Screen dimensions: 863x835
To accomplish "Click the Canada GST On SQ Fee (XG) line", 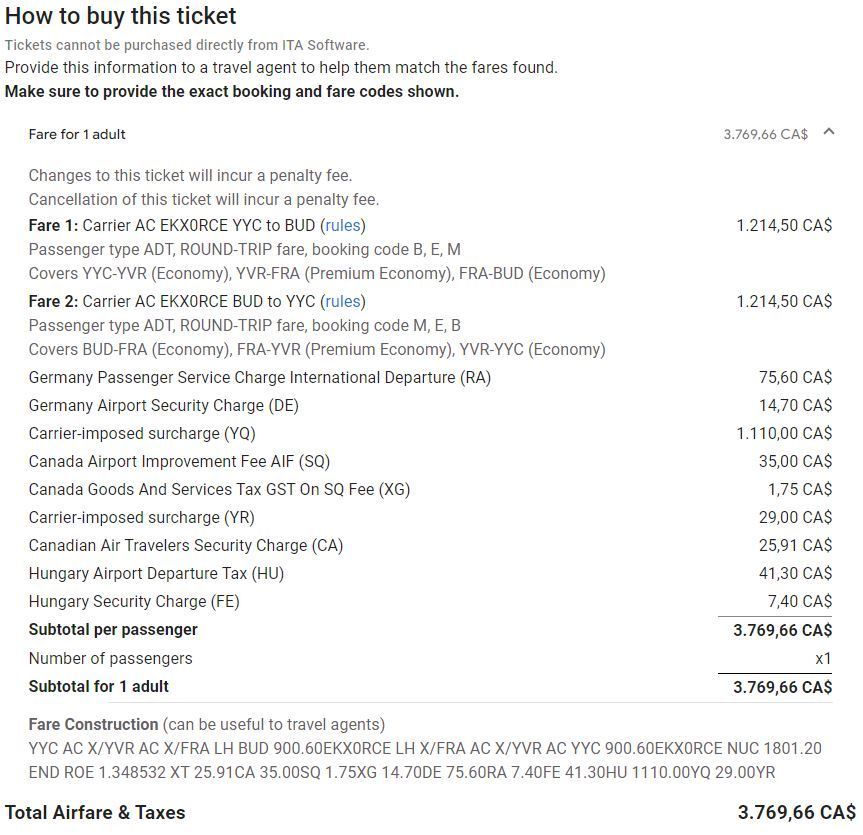I will 219,490.
